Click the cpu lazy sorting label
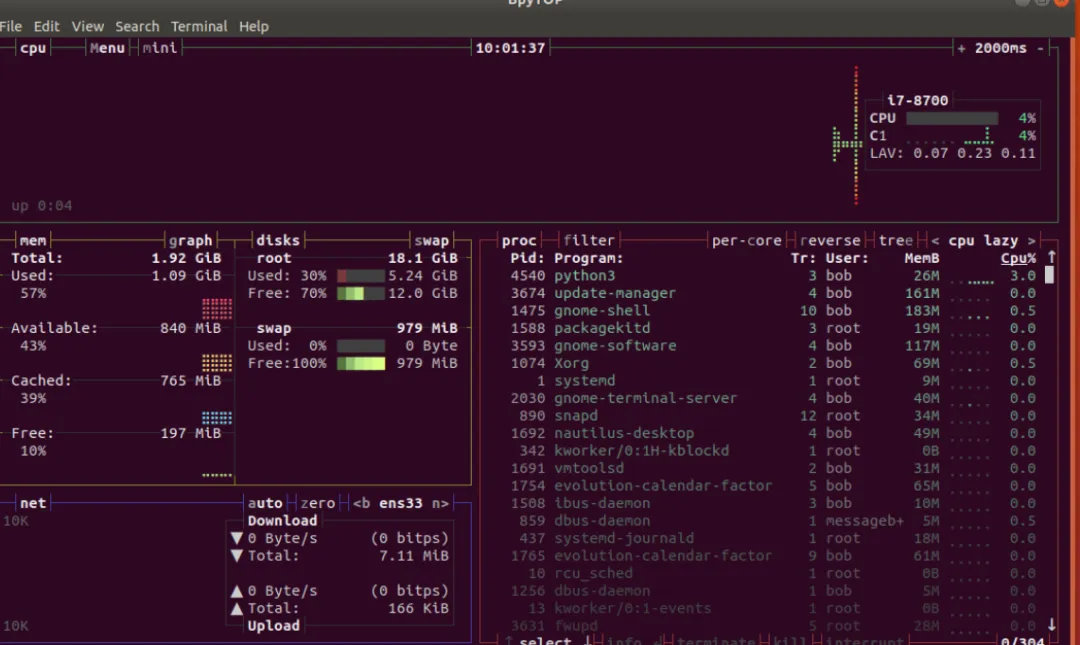 (x=983, y=240)
